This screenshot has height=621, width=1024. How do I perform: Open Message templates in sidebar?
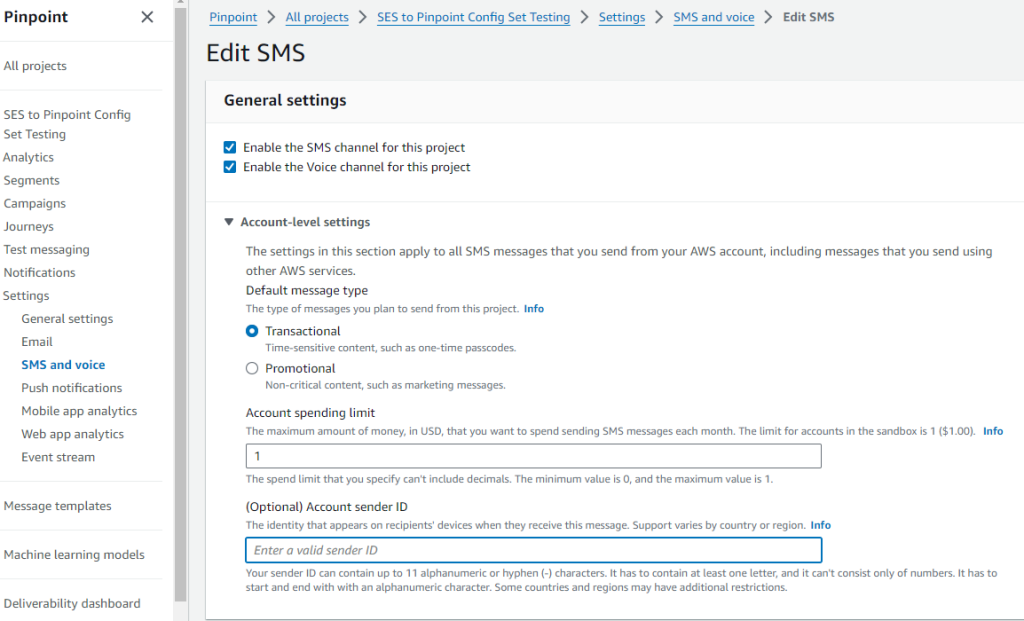pos(57,506)
